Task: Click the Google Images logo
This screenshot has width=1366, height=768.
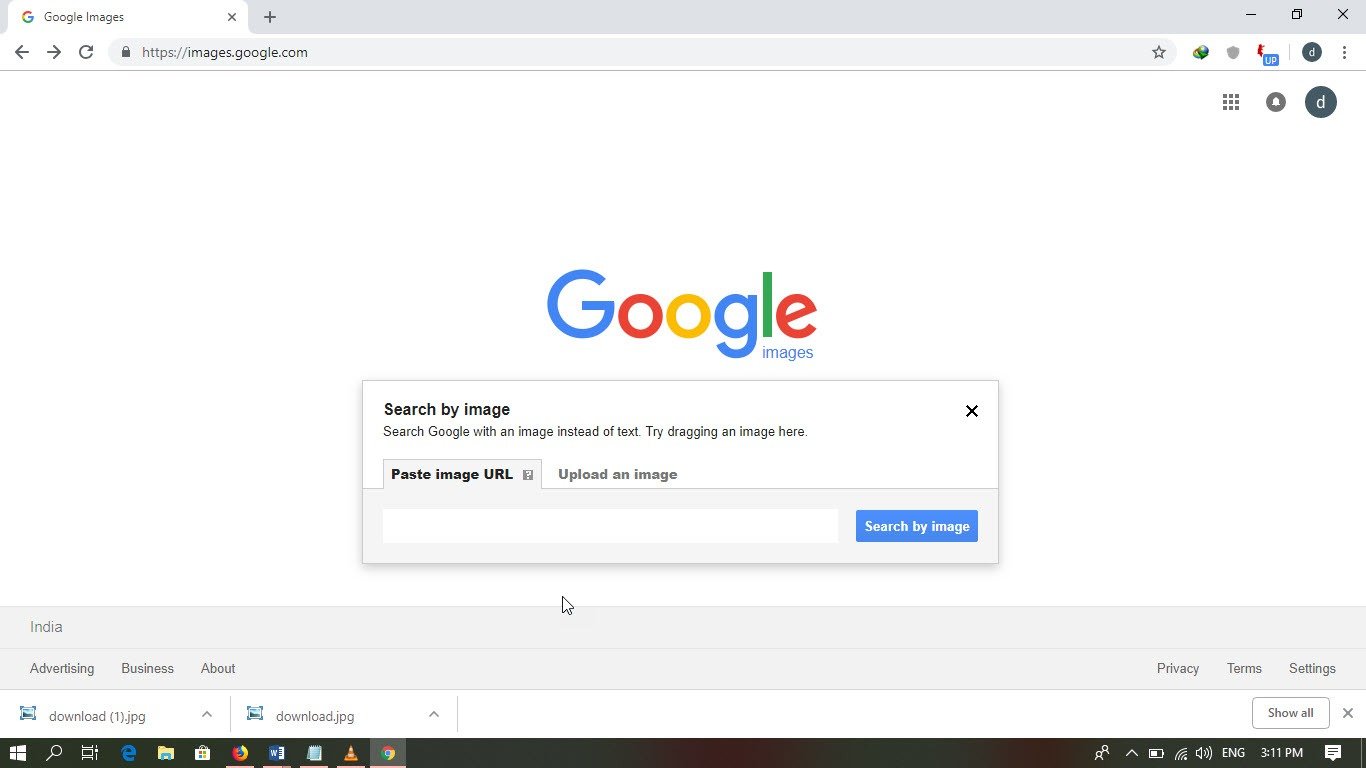Action: click(x=681, y=314)
